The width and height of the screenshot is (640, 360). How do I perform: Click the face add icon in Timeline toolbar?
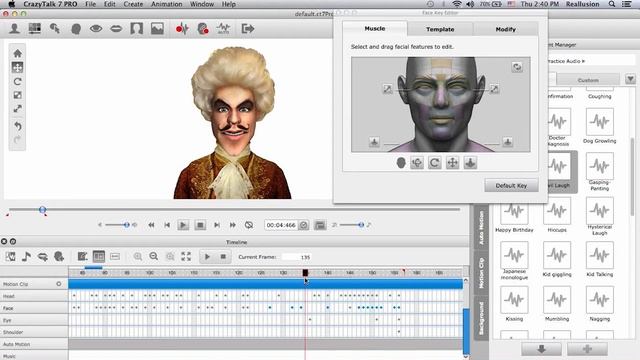tap(59, 256)
